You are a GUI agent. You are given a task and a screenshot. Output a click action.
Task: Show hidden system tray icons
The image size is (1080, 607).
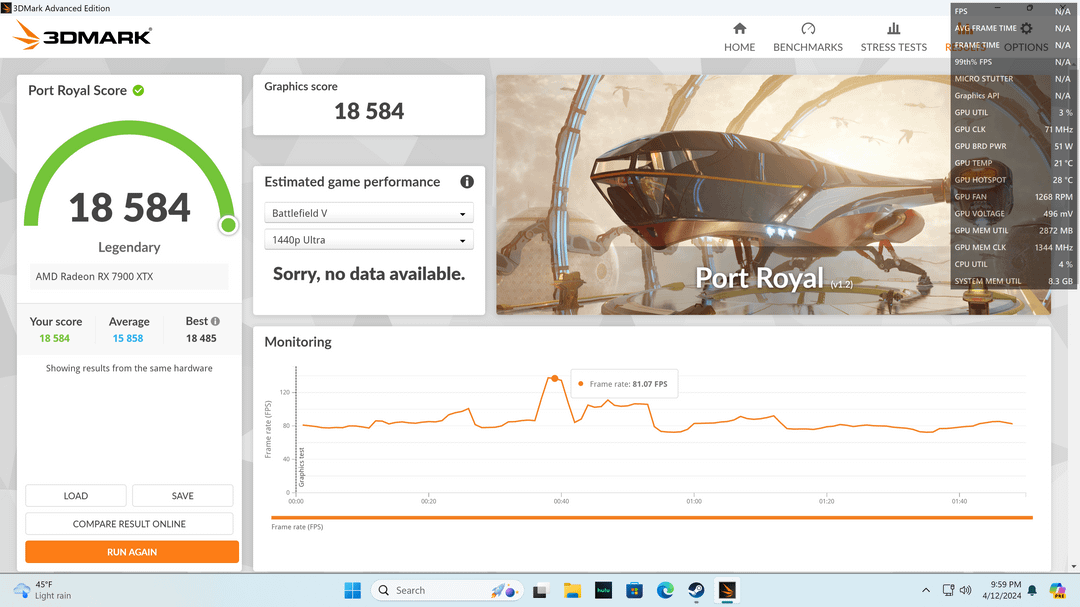pos(926,590)
